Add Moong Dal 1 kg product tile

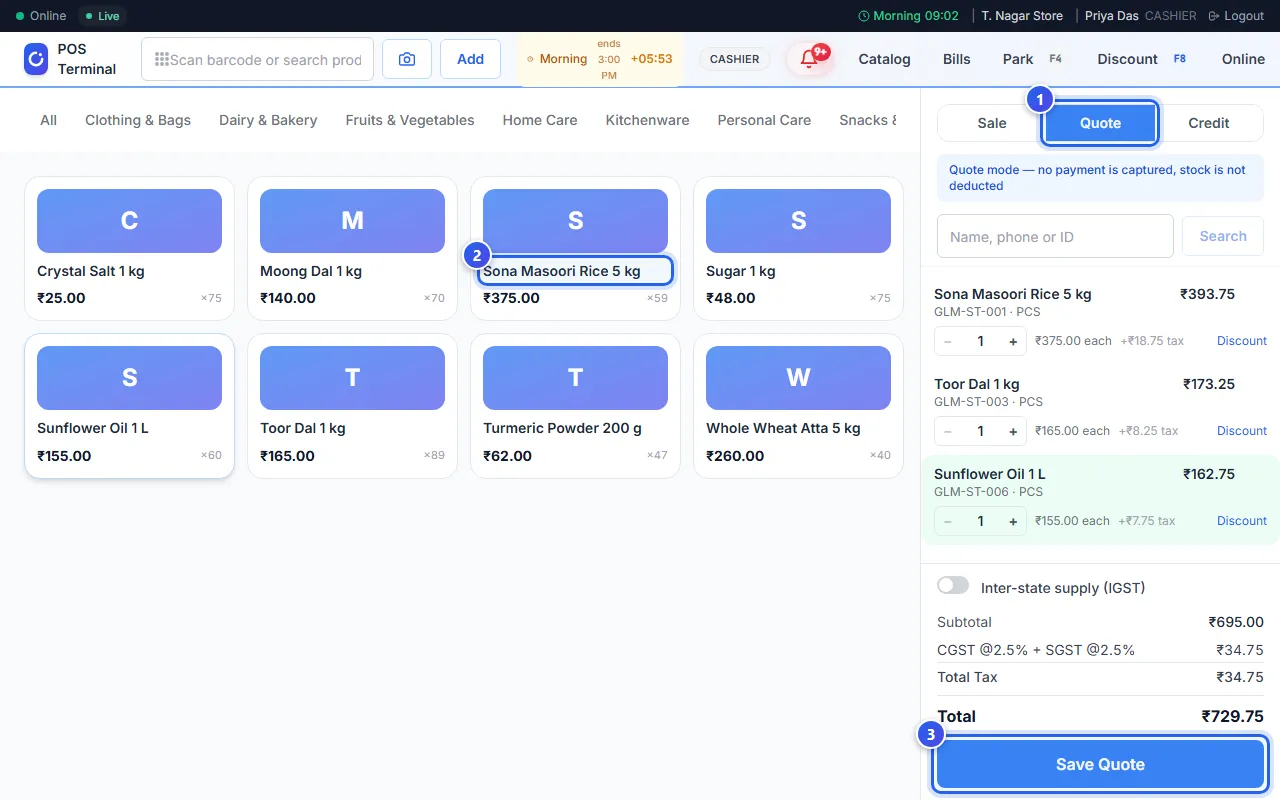352,249
